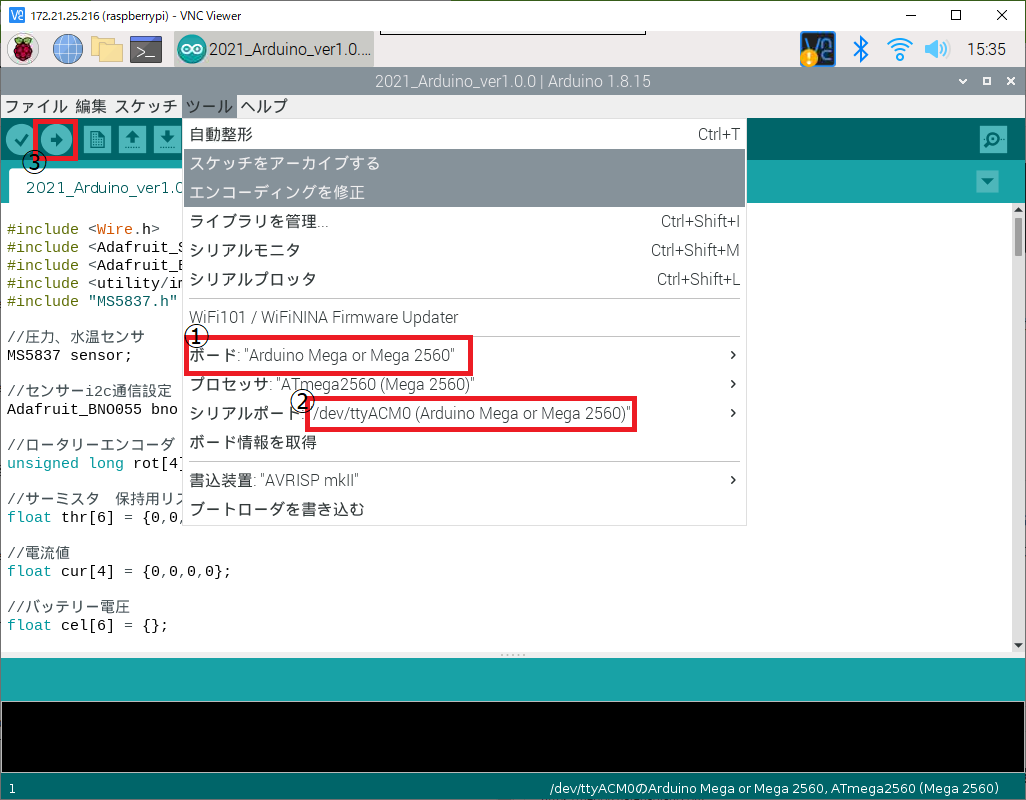Choose スケッチをアーカイブする menu entry
The image size is (1026, 800).
[x=465, y=164]
